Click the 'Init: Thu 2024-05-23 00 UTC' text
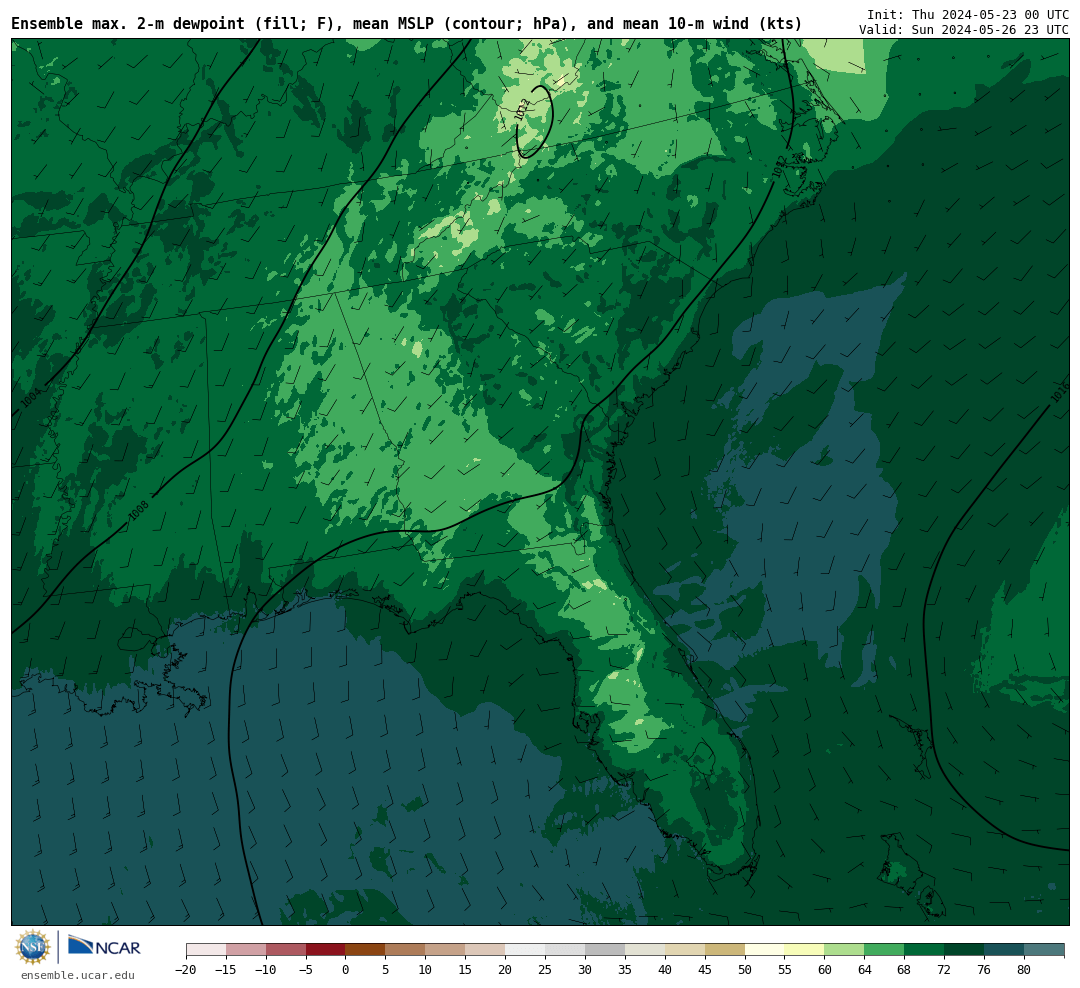The image size is (1080, 988). (x=968, y=14)
